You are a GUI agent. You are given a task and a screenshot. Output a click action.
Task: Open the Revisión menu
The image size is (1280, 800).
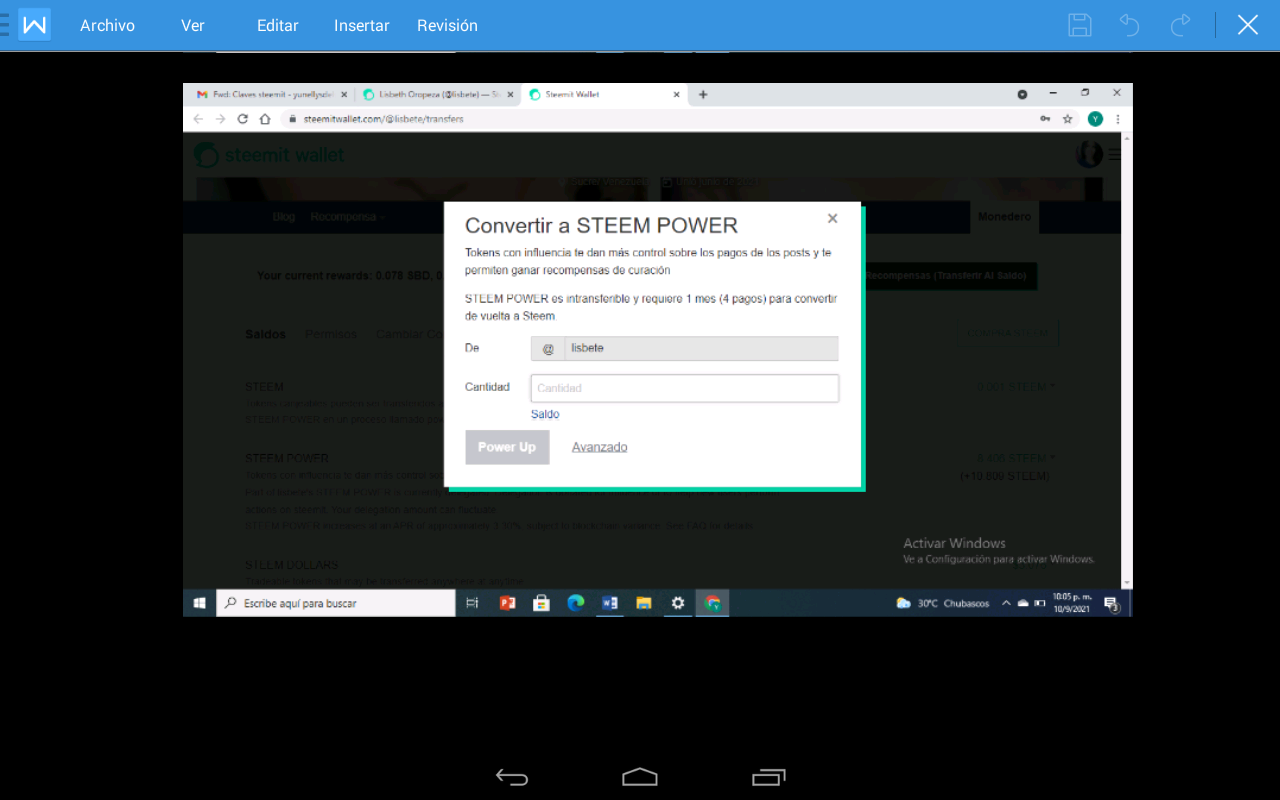447,26
